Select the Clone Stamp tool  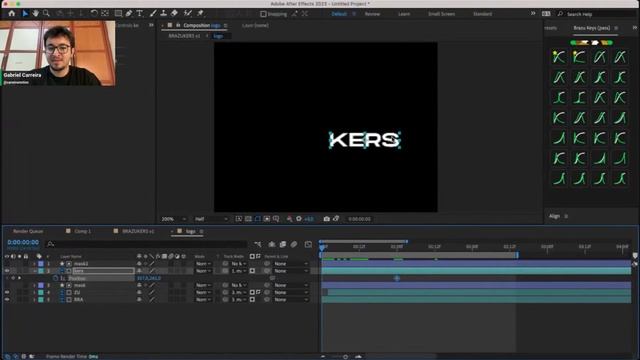[x=164, y=13]
